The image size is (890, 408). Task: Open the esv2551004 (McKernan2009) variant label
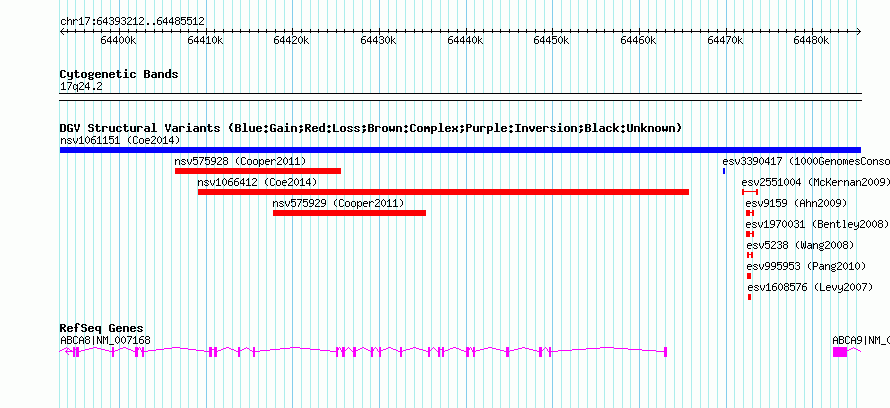[815, 182]
